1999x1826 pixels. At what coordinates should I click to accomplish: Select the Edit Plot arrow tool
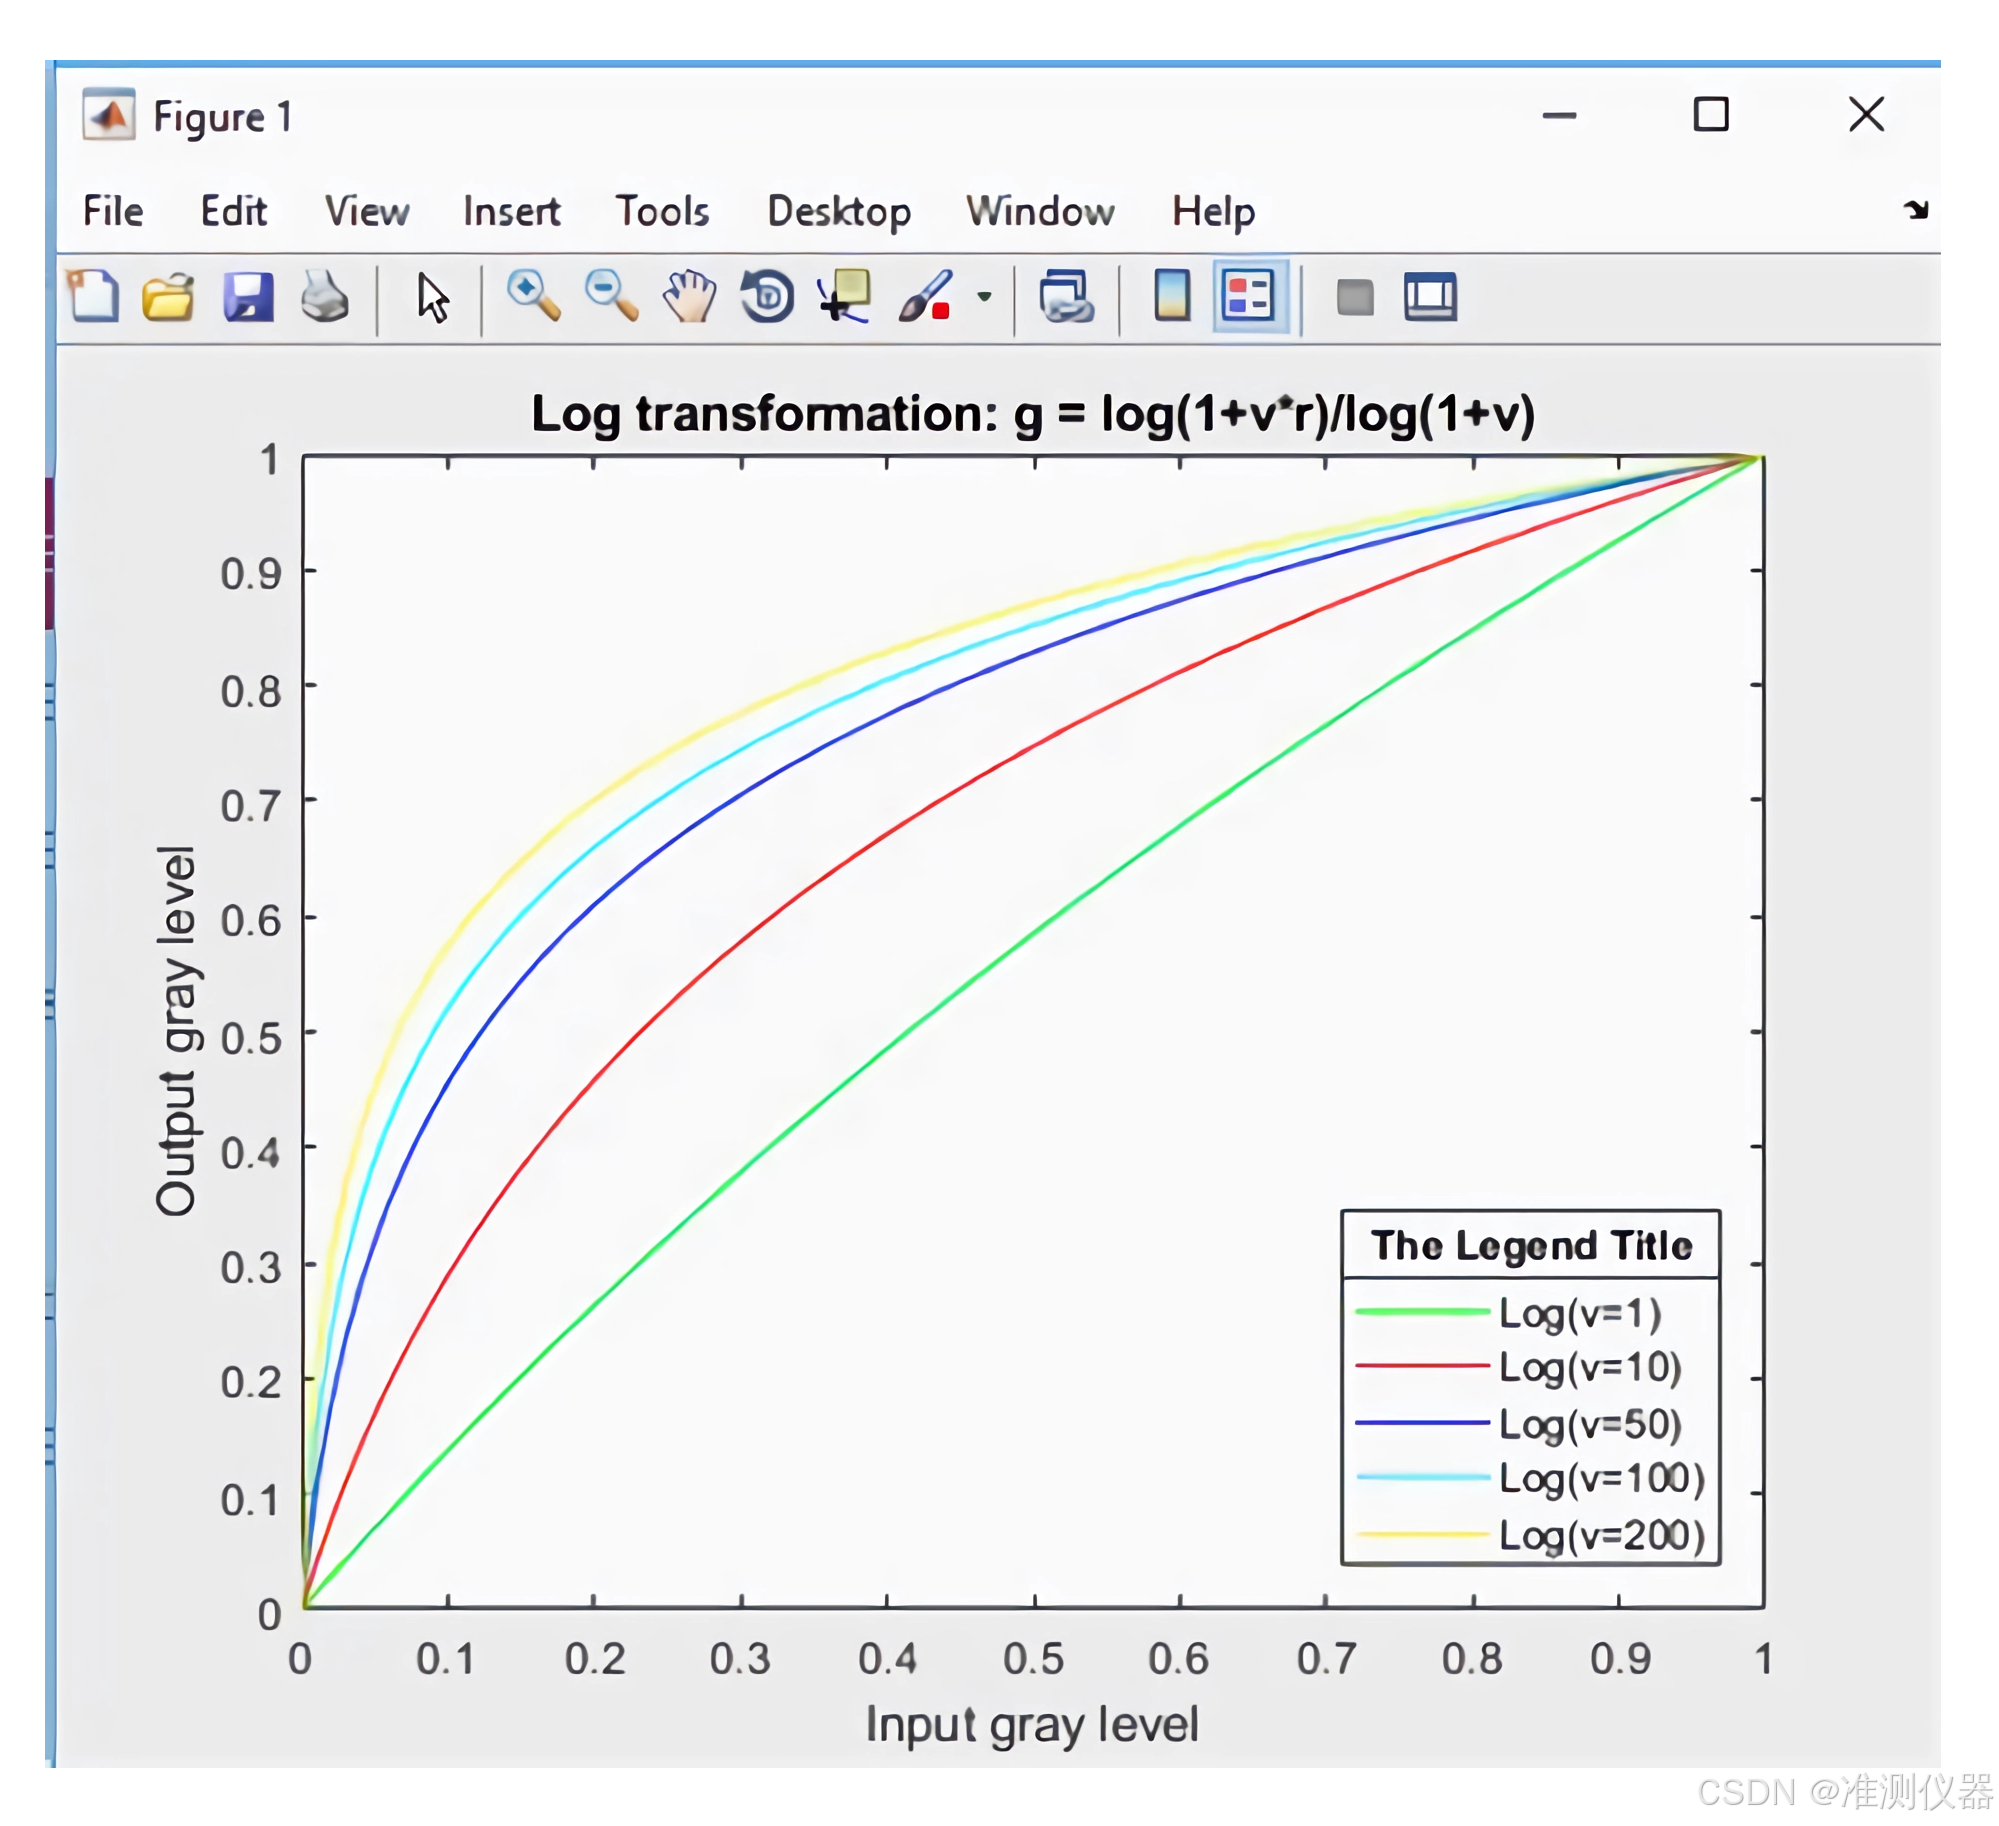coord(432,297)
